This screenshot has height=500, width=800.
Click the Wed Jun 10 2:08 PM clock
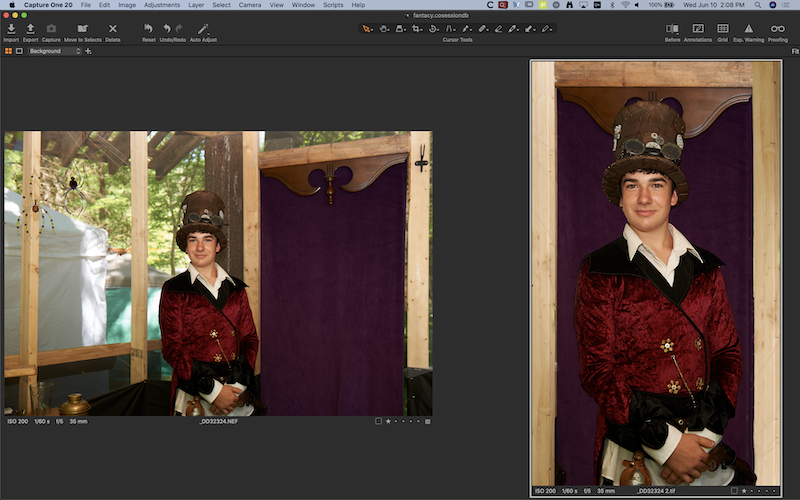point(714,5)
